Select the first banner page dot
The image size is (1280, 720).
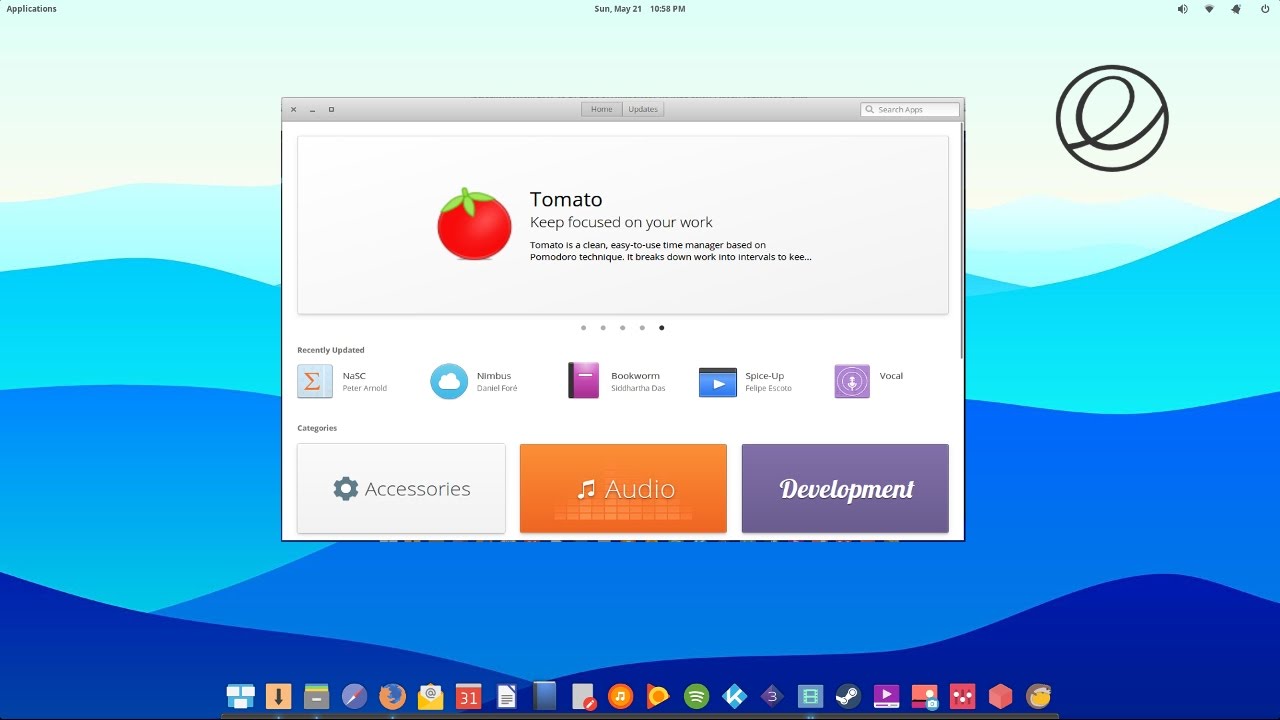tap(584, 327)
